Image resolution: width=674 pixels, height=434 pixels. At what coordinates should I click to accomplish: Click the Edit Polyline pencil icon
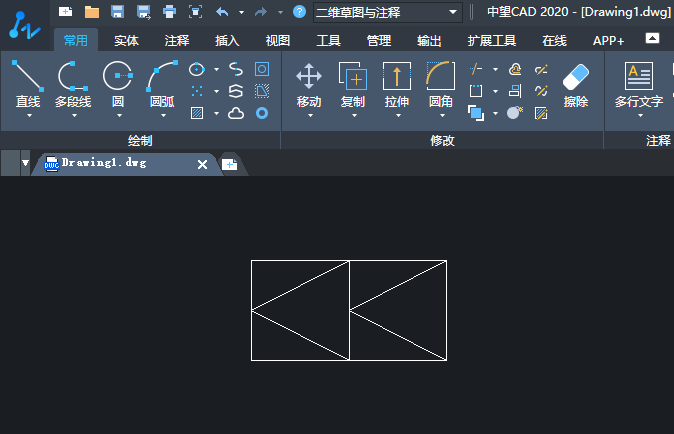click(541, 69)
